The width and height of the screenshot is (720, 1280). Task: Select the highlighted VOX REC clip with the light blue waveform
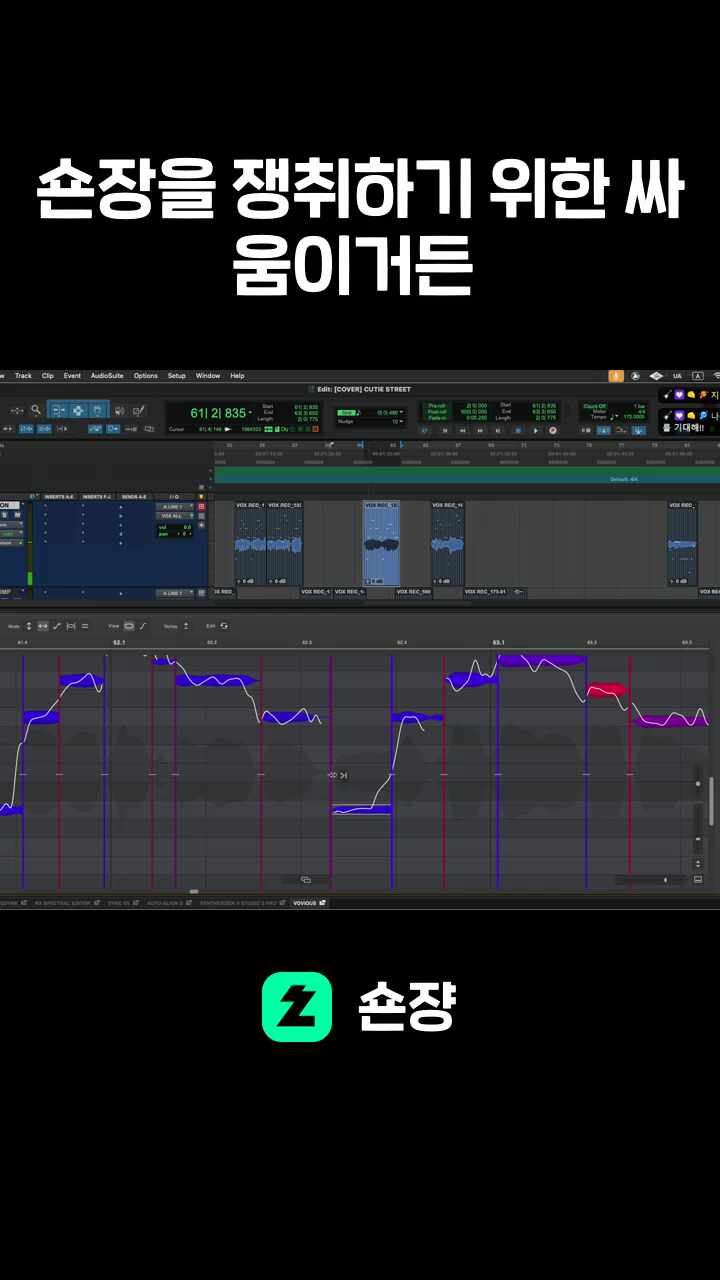[381, 543]
